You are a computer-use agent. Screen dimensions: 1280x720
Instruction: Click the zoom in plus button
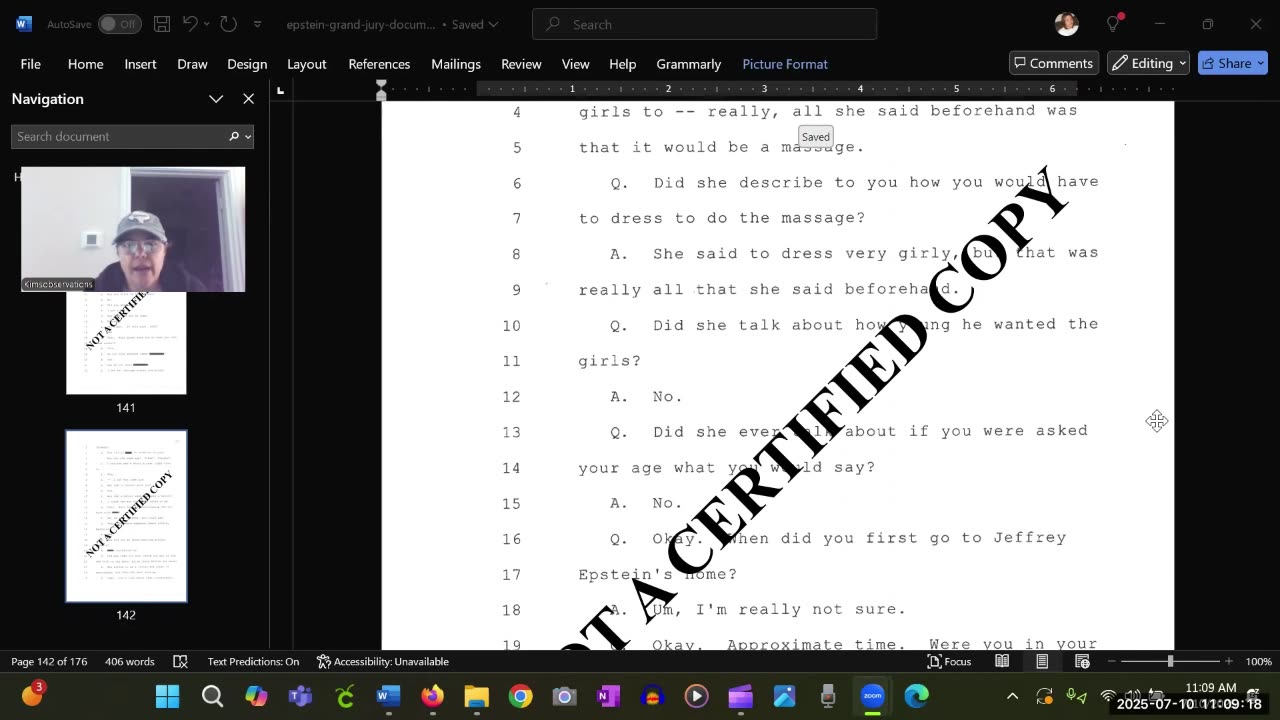(1229, 661)
